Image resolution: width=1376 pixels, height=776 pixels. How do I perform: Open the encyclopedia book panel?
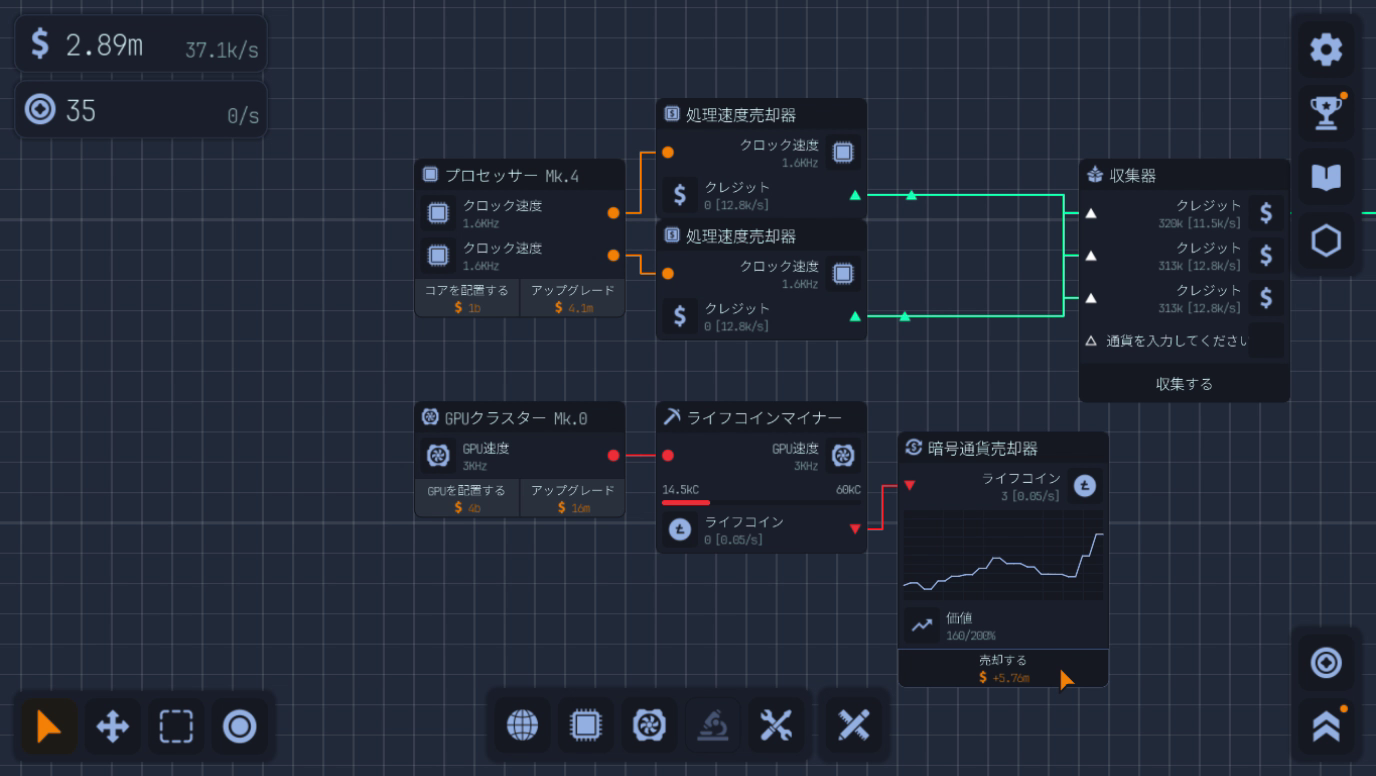(1326, 177)
